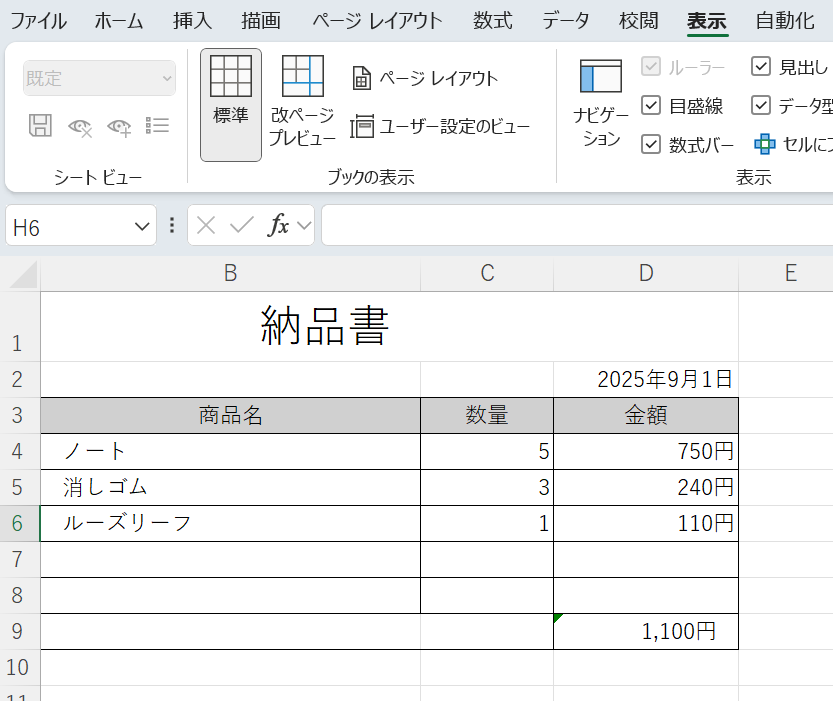The image size is (833, 701).
Task: Click the exit sheet view eye icon
Action: point(80,127)
